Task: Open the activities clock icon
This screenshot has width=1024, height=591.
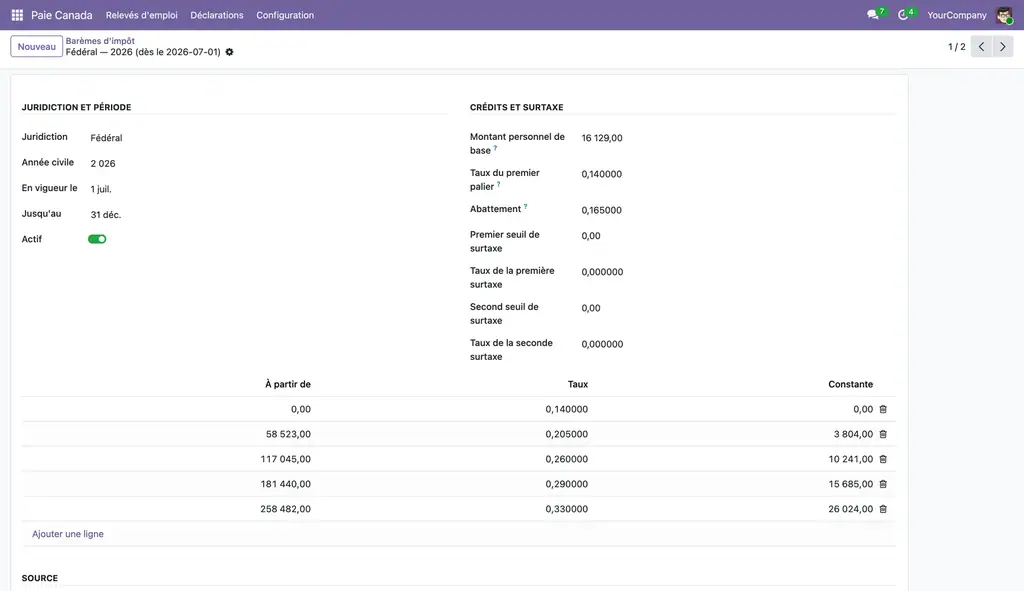Action: pyautogui.click(x=903, y=15)
